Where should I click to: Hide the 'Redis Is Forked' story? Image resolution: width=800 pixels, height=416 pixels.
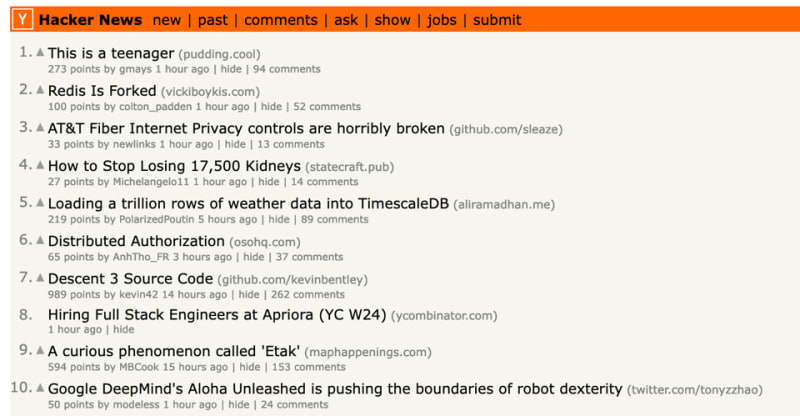(x=270, y=107)
